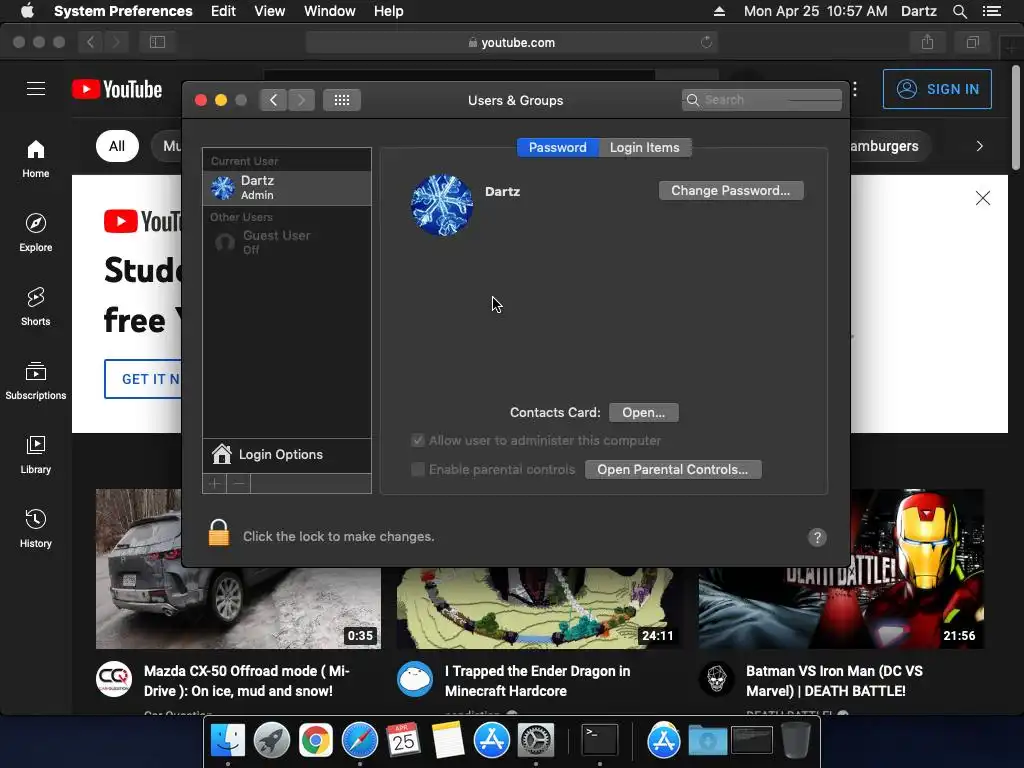Switch to the Login Items tab
Viewport: 1024px width, 768px height.
(x=645, y=148)
